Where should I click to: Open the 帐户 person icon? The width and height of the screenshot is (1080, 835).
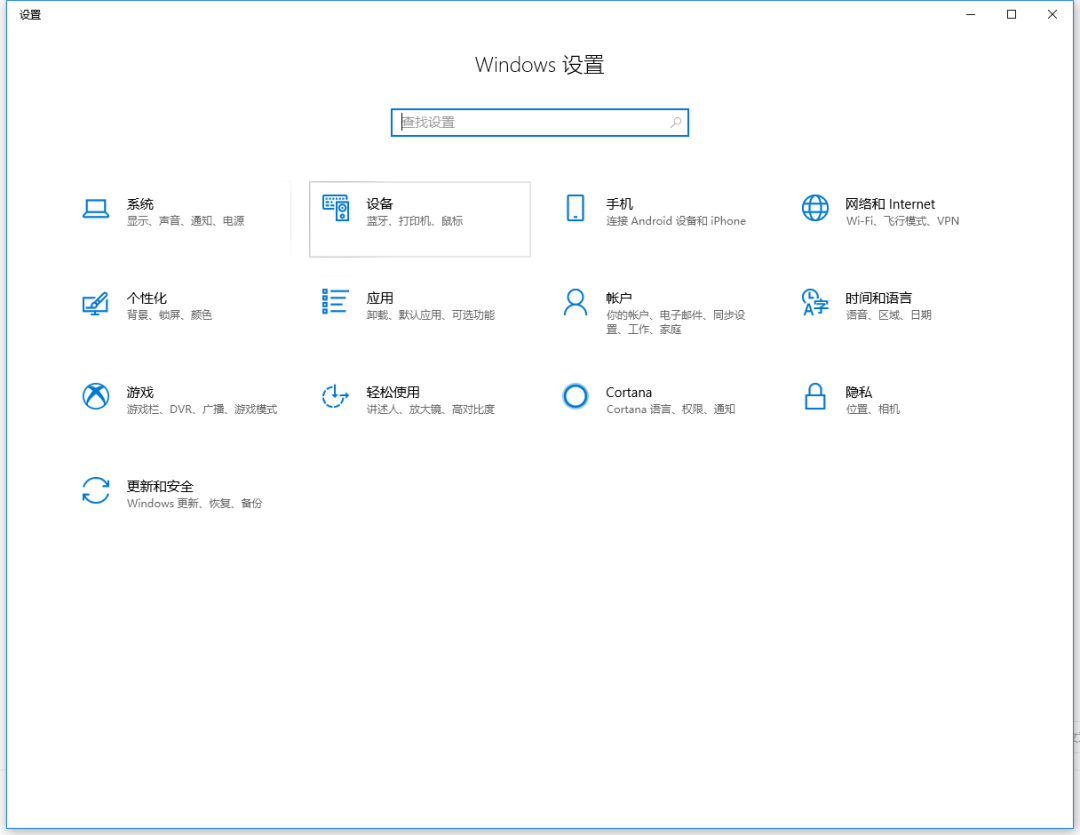pyautogui.click(x=575, y=302)
